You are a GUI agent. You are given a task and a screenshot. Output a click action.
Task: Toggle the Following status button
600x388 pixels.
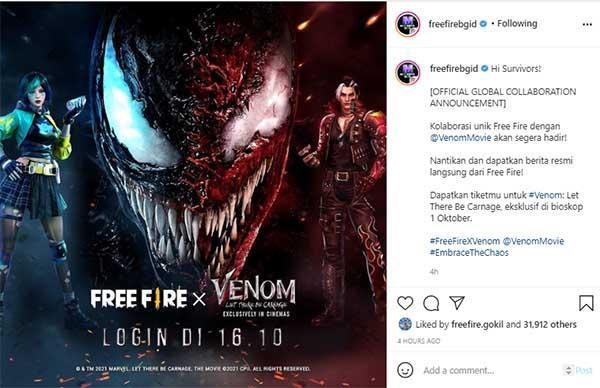517,24
